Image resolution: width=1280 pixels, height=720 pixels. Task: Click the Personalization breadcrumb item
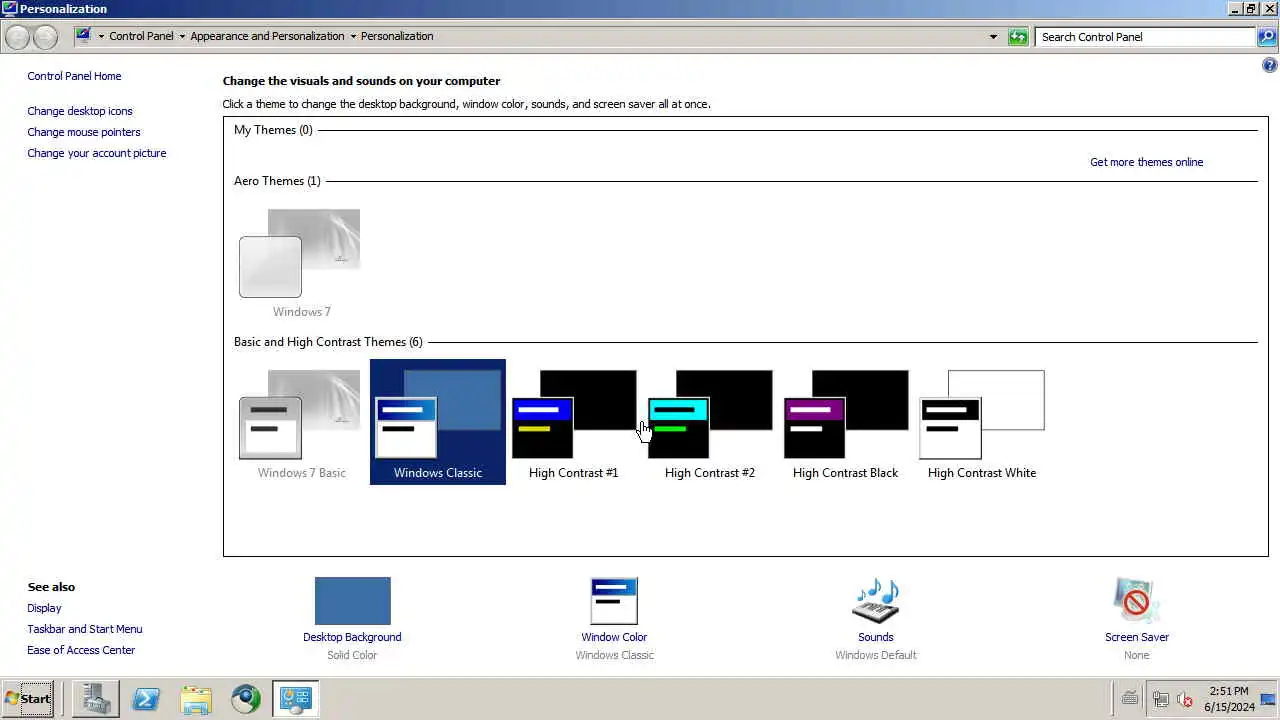pos(397,36)
